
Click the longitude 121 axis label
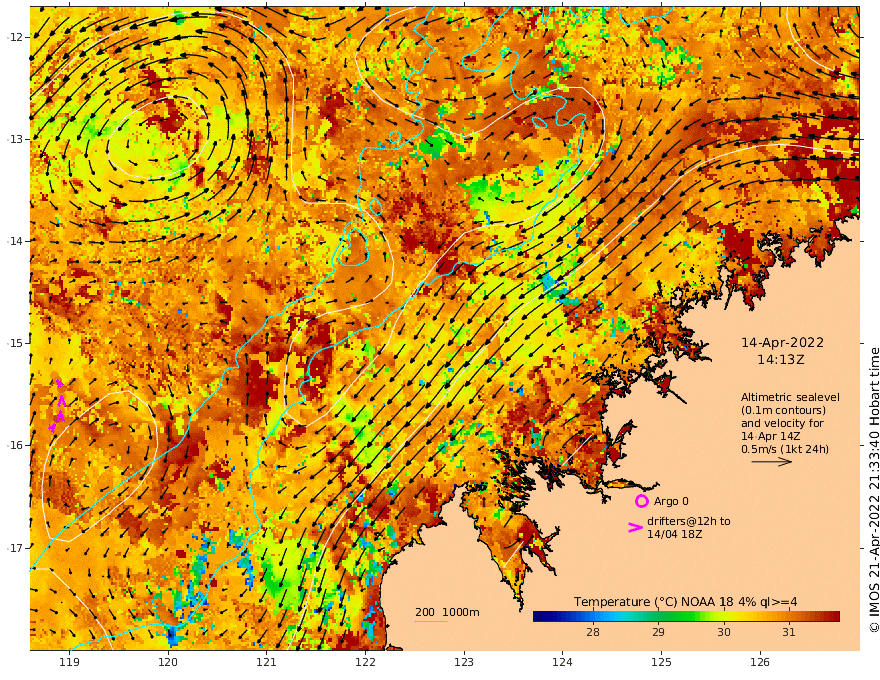[x=267, y=662]
